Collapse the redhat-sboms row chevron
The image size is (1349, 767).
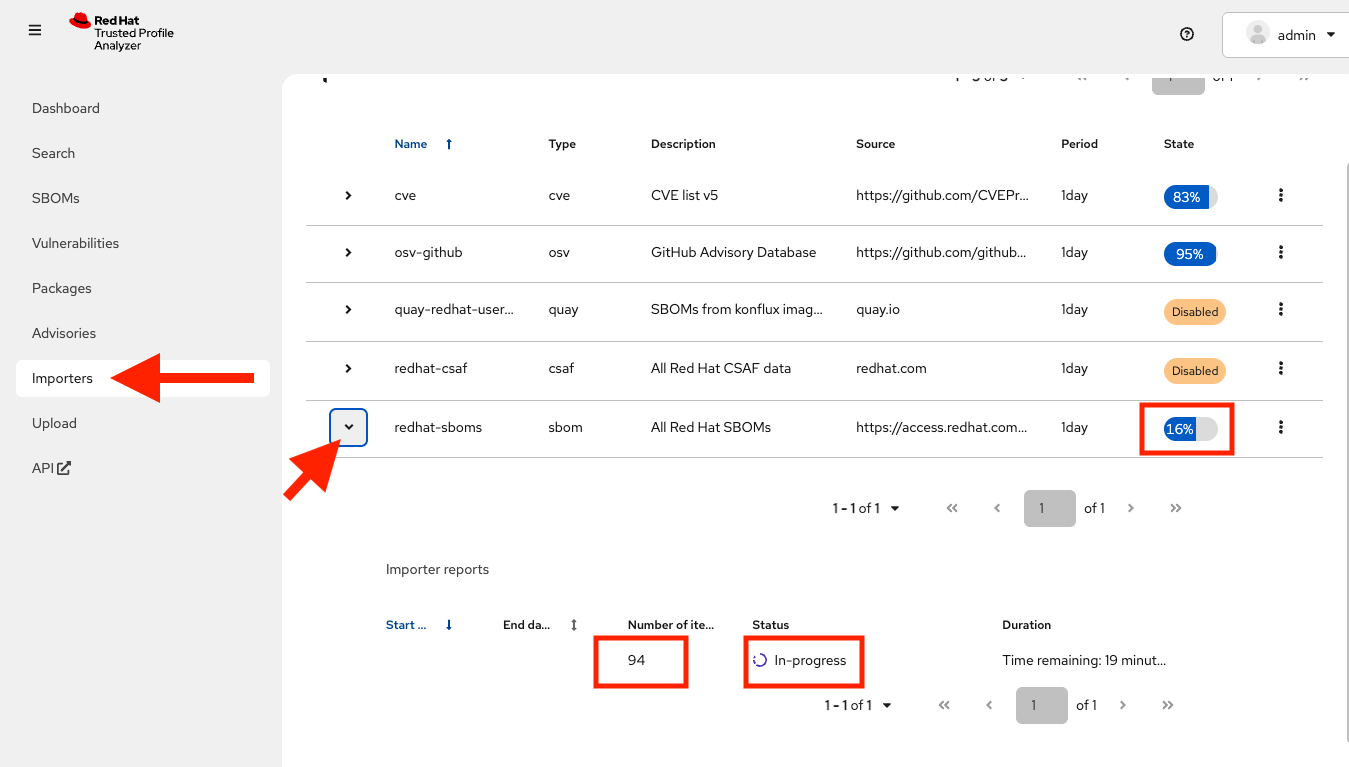coord(348,427)
